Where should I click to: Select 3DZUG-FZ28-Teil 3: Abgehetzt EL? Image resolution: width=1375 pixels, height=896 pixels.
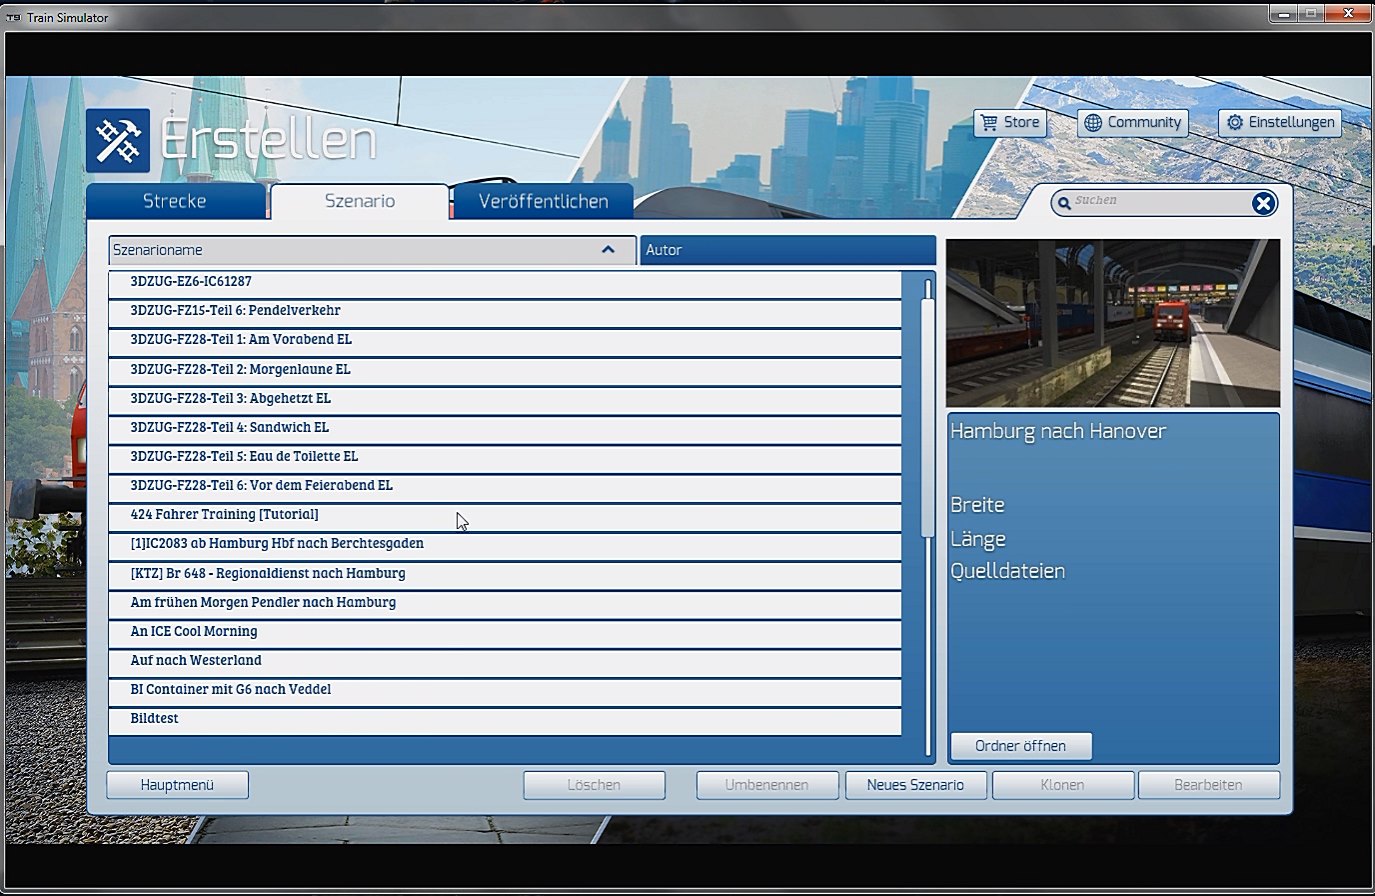pyautogui.click(x=505, y=399)
